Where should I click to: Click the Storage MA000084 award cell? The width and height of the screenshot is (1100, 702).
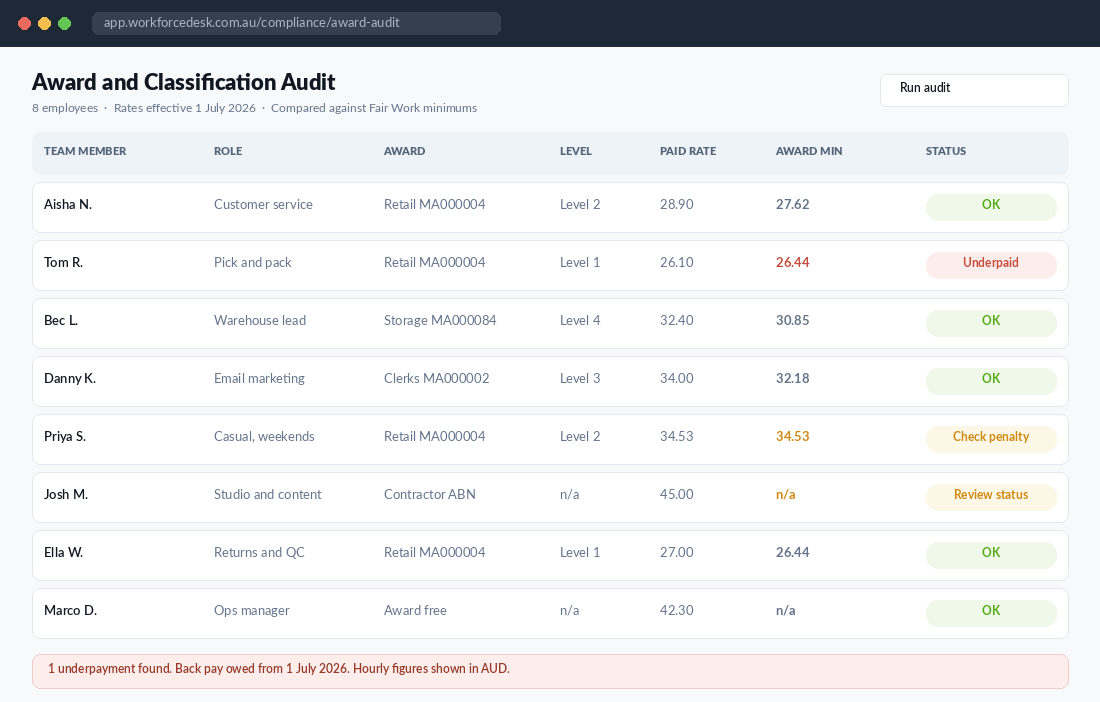click(x=440, y=320)
